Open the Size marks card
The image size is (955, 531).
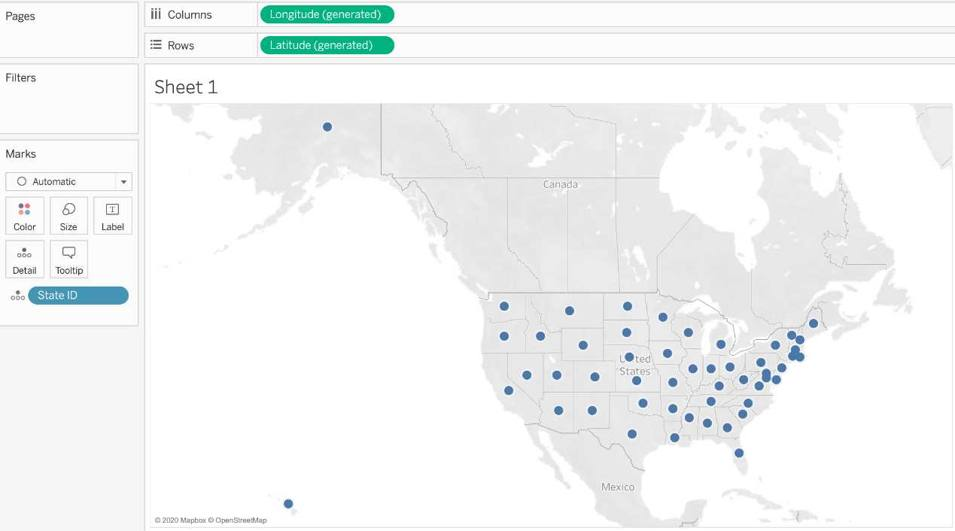coord(68,215)
